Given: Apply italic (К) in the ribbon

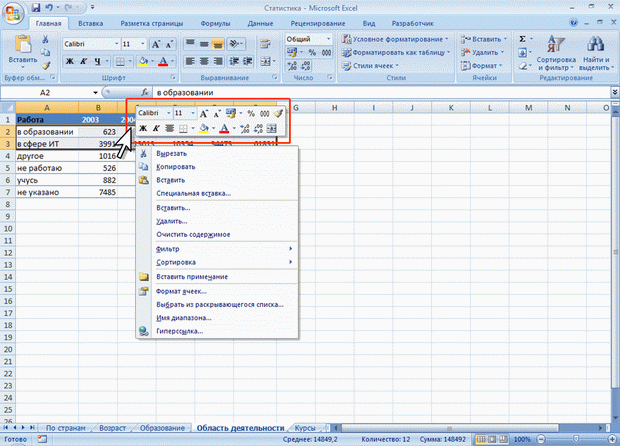Looking at the screenshot, I should [83, 61].
